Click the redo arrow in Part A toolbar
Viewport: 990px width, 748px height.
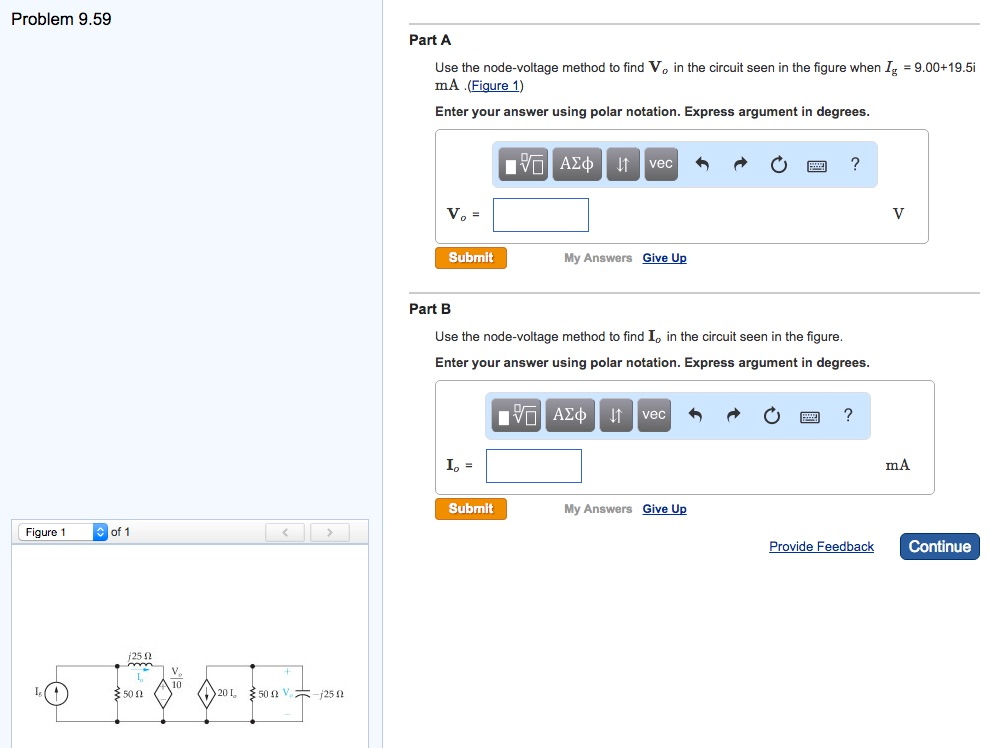coord(742,164)
